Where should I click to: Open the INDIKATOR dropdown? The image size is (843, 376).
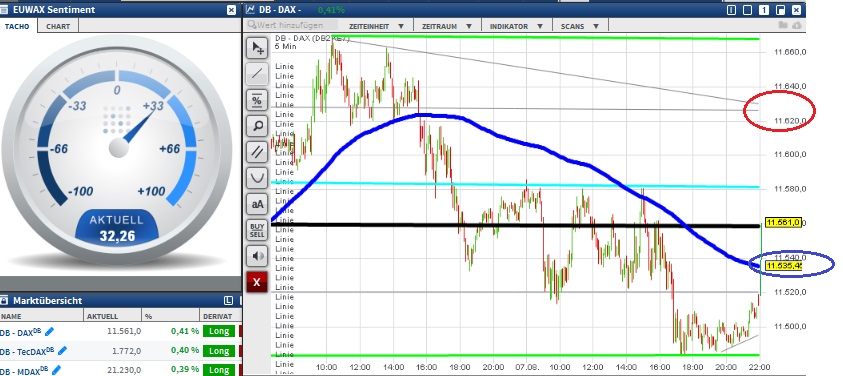tap(517, 26)
